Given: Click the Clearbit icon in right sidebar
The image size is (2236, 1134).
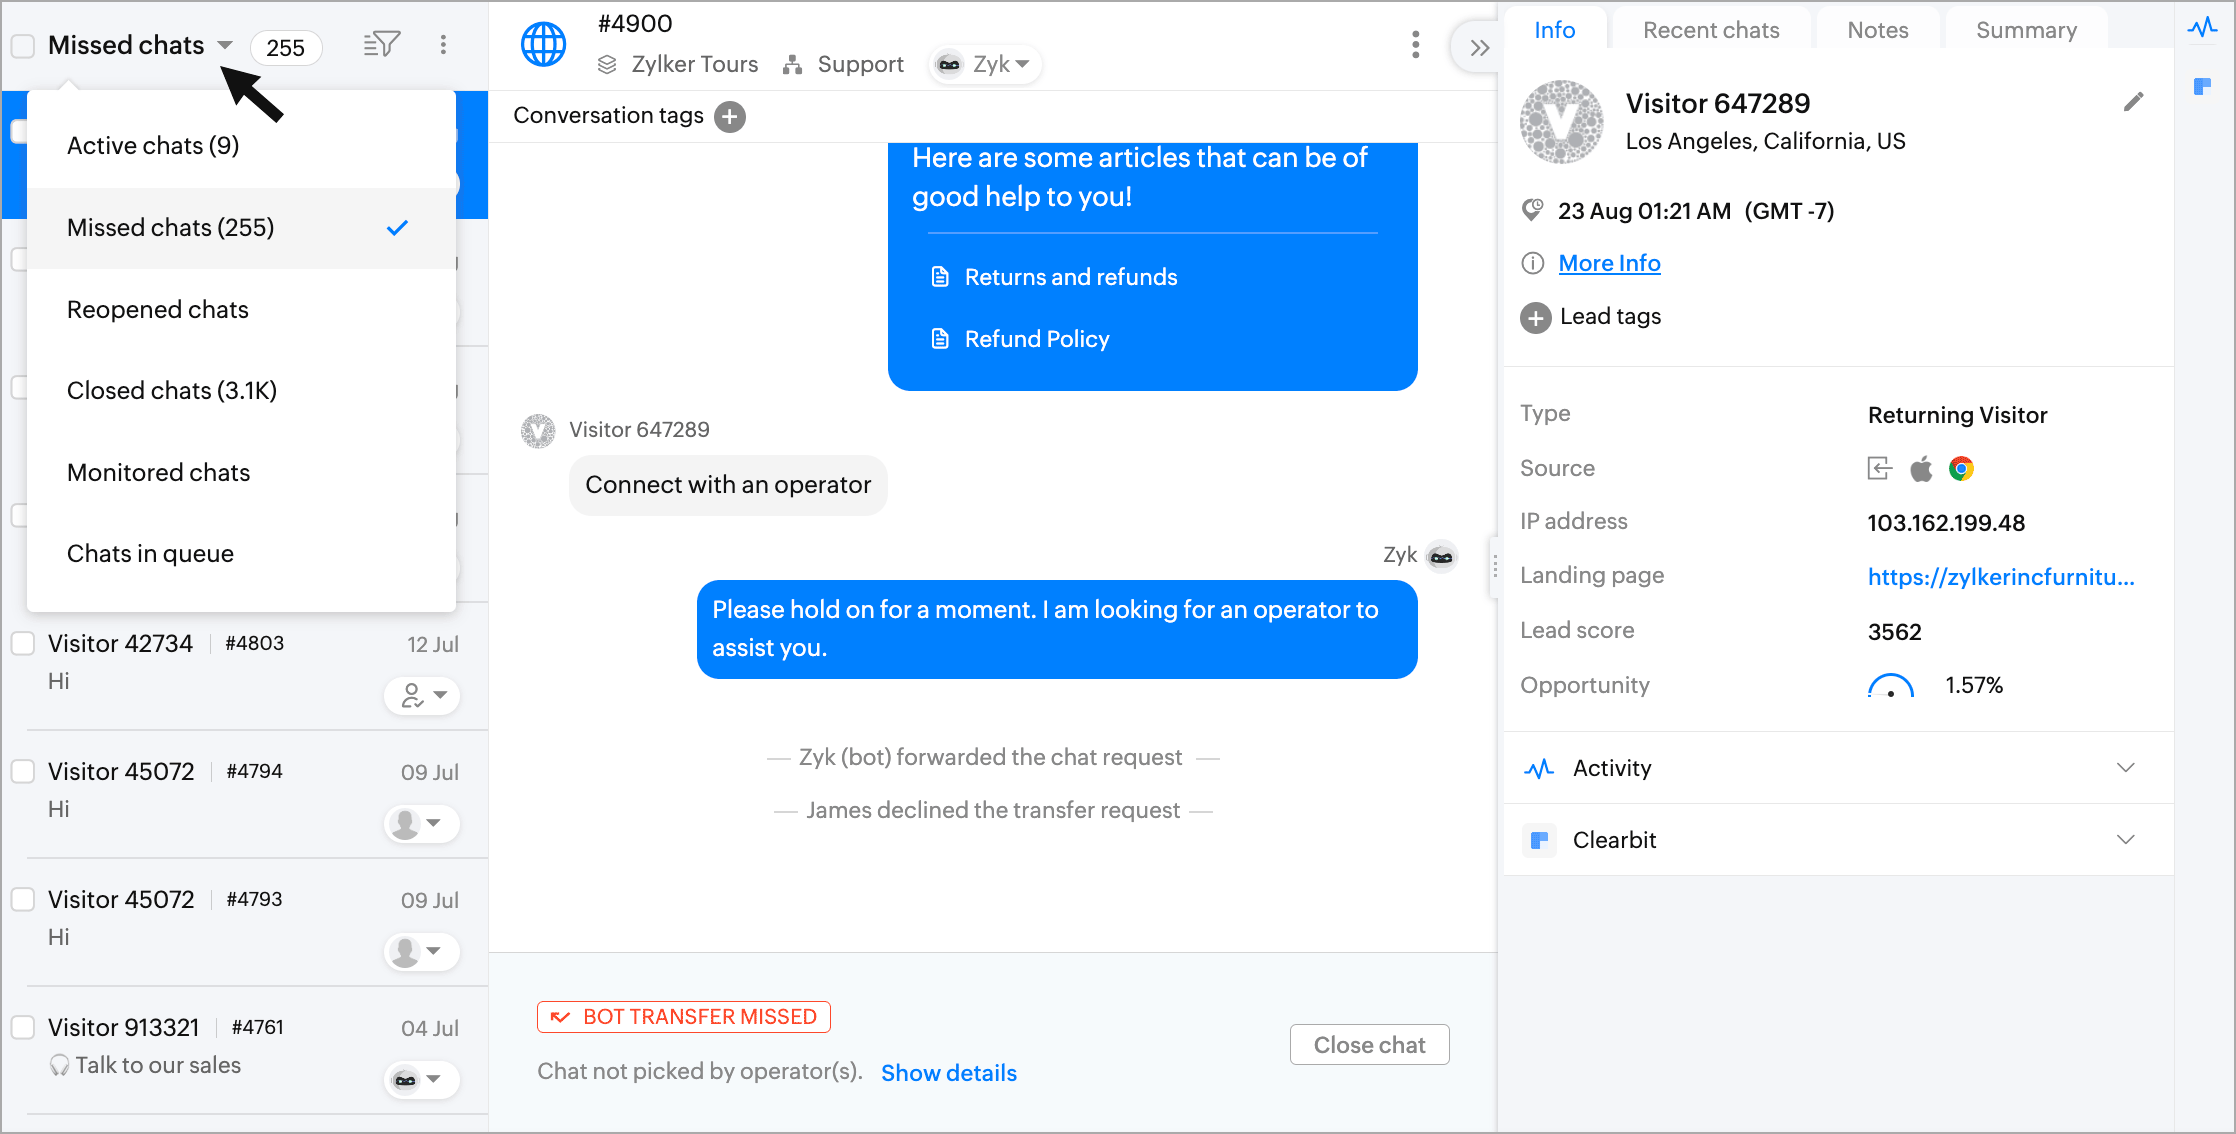Looking at the screenshot, I should [x=2202, y=86].
